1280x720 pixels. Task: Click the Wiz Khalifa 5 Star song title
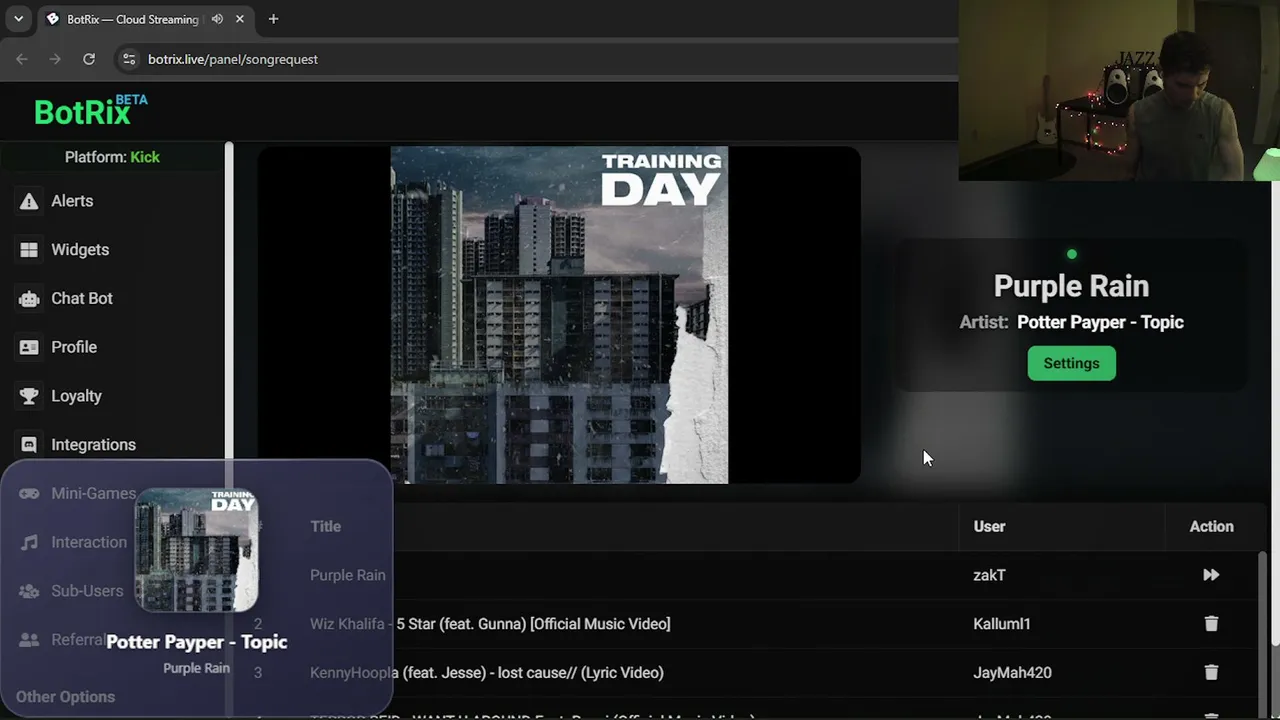pos(490,624)
